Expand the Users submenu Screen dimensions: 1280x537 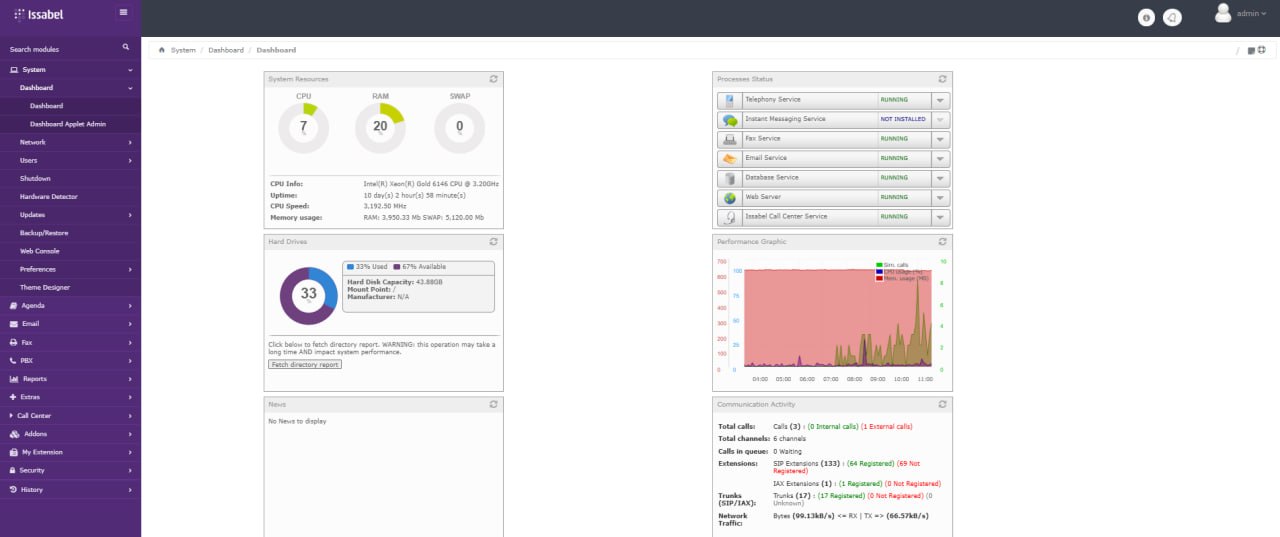pyautogui.click(x=70, y=160)
